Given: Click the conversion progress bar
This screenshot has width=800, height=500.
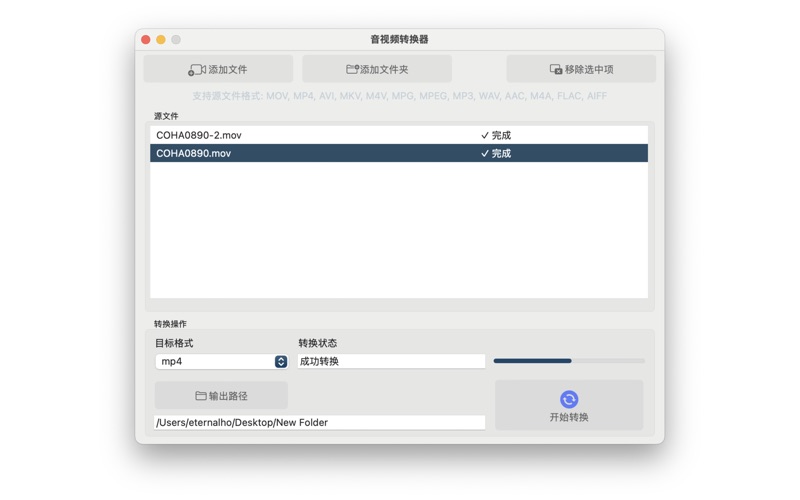Looking at the screenshot, I should click(x=568, y=361).
